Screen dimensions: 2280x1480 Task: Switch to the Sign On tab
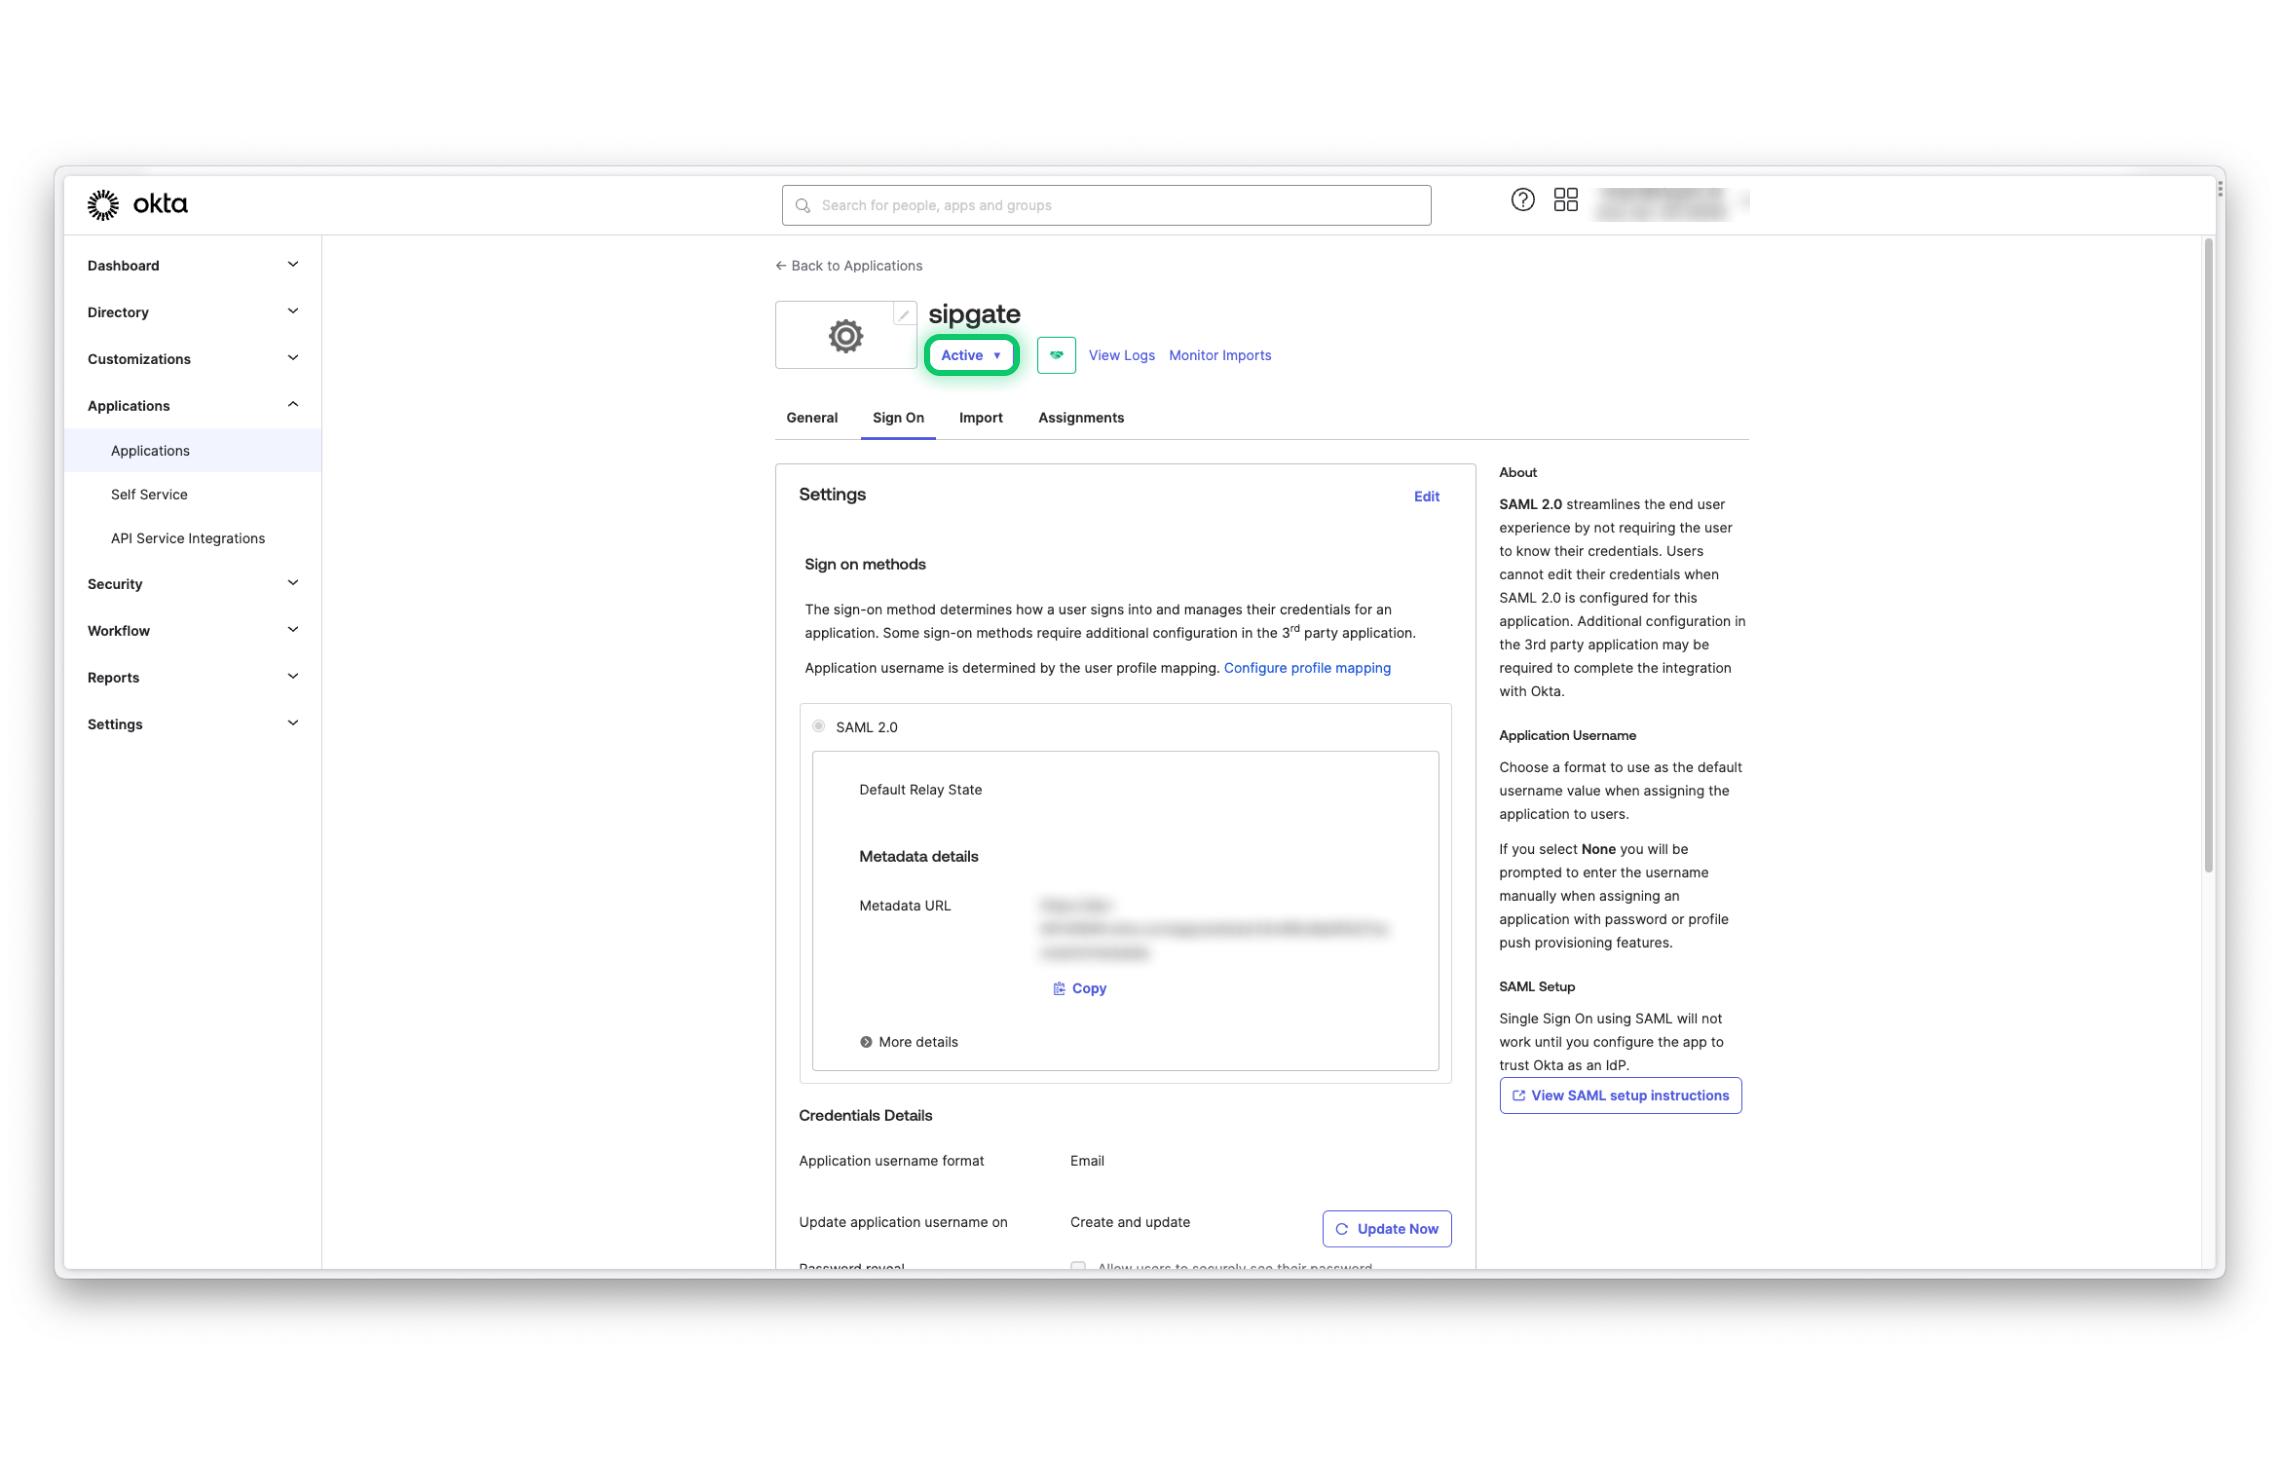(x=898, y=418)
